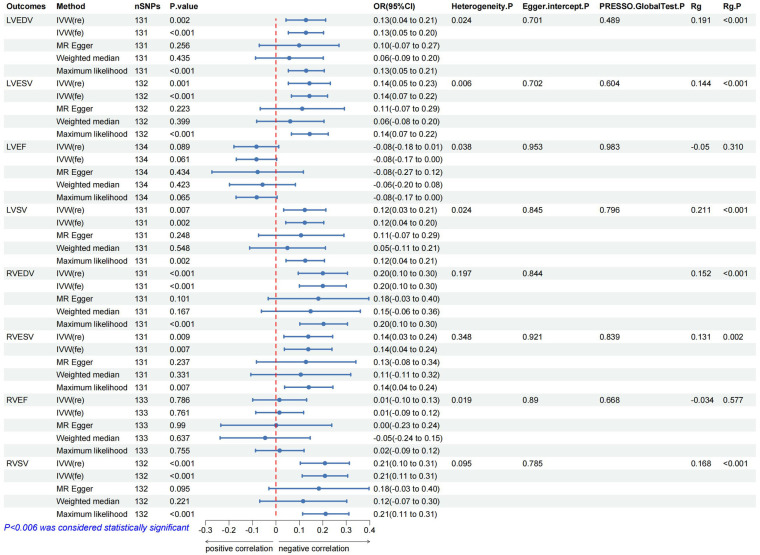760x555 pixels.
Task: Click the blue statistical significance footnote
Action: tap(96, 527)
